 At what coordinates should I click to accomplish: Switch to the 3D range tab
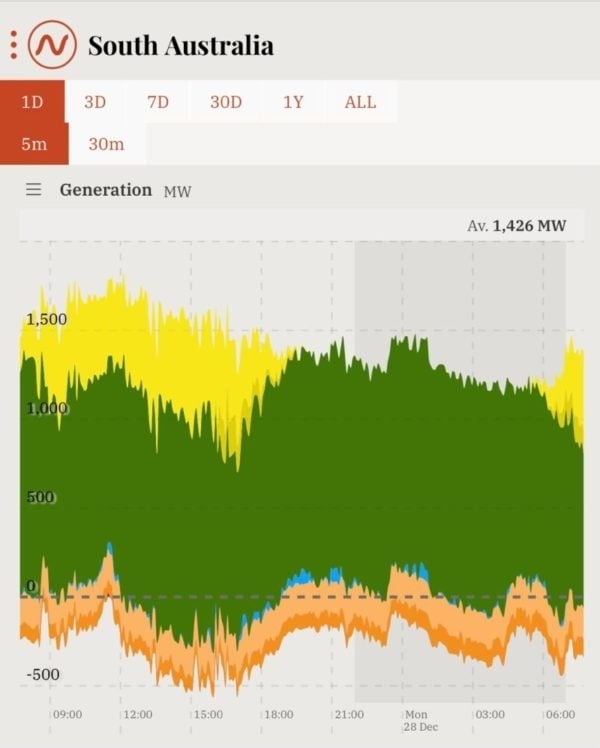pyautogui.click(x=95, y=102)
